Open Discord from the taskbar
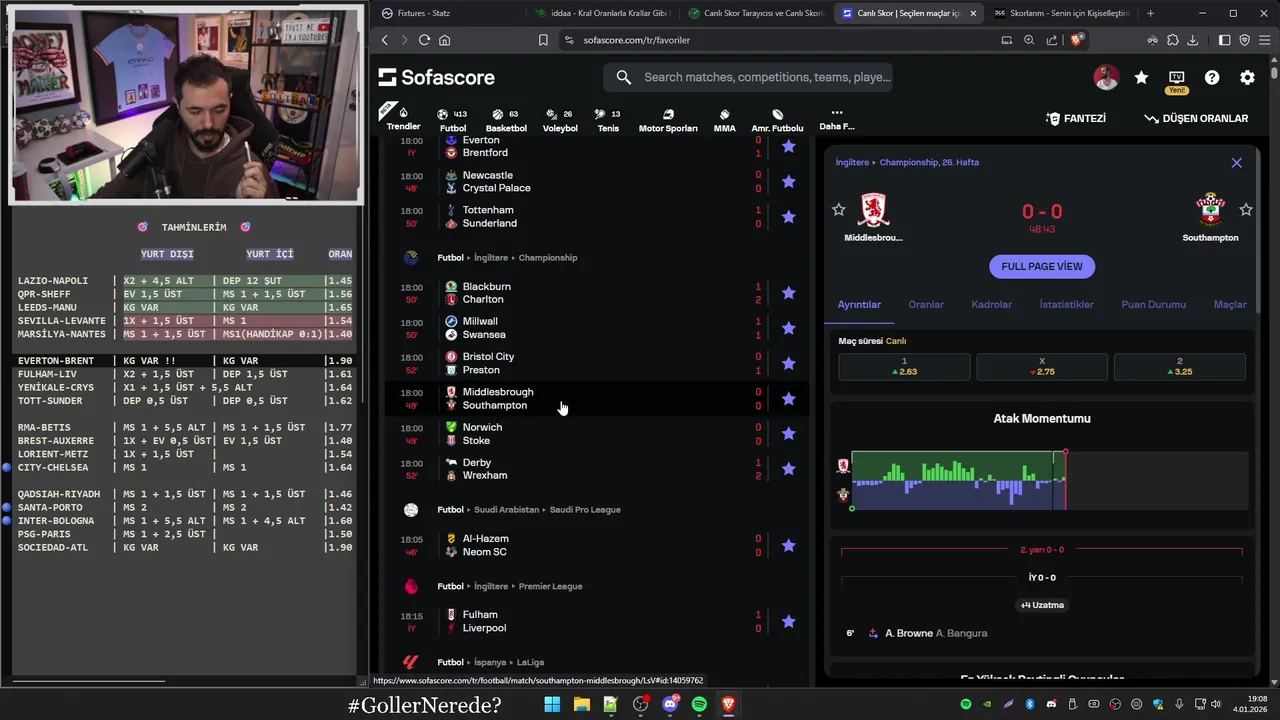1280x720 pixels. click(x=670, y=704)
